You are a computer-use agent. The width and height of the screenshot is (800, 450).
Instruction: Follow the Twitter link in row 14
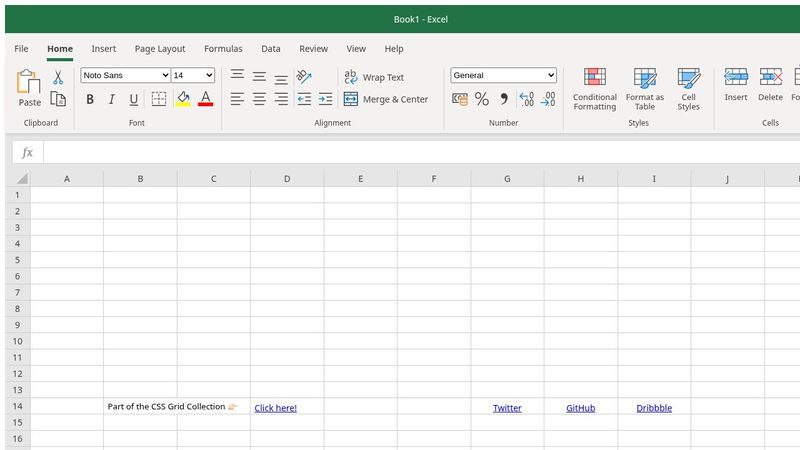(507, 408)
